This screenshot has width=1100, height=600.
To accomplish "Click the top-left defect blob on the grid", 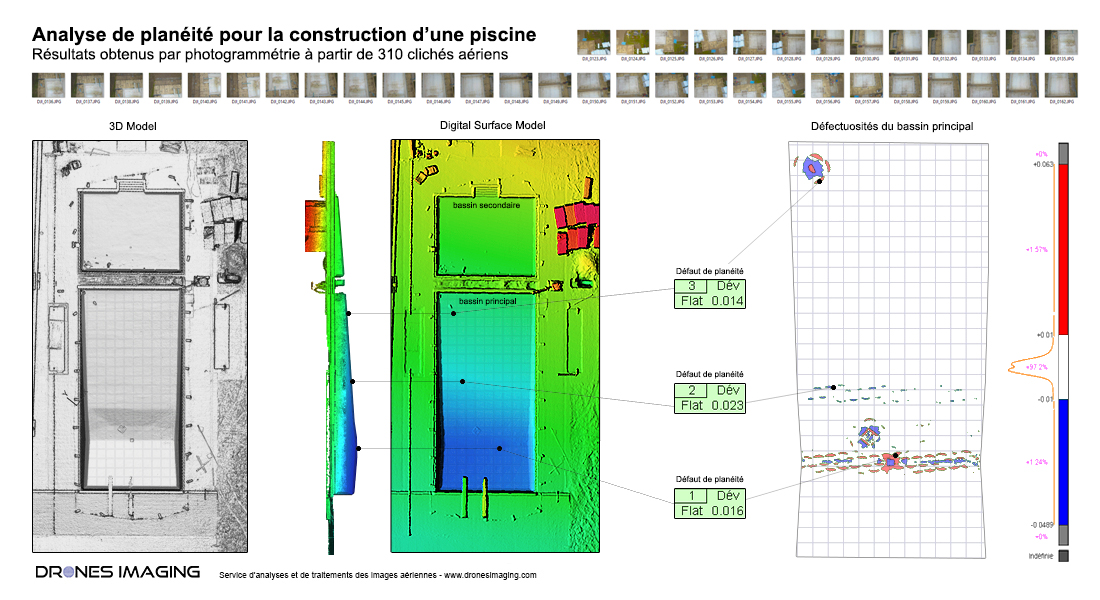I will click(812, 167).
